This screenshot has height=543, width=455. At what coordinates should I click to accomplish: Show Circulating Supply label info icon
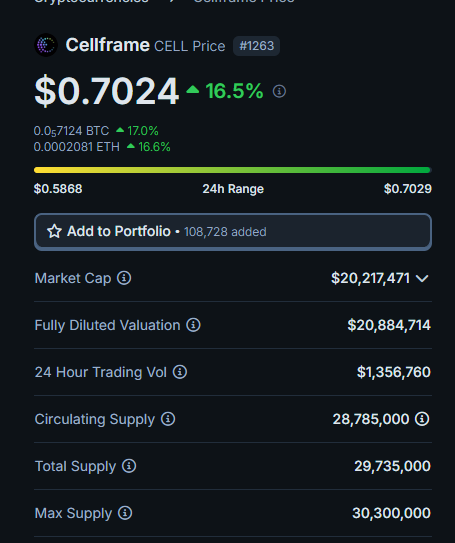click(x=168, y=419)
